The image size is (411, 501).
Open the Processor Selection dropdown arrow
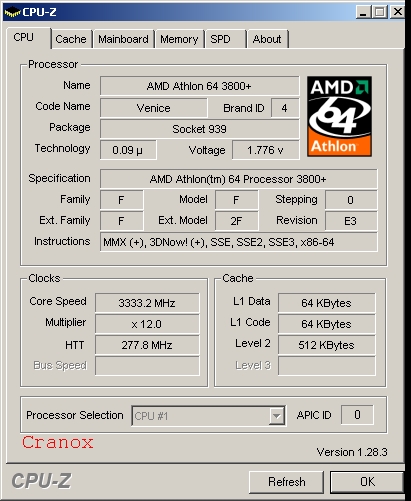coord(277,416)
